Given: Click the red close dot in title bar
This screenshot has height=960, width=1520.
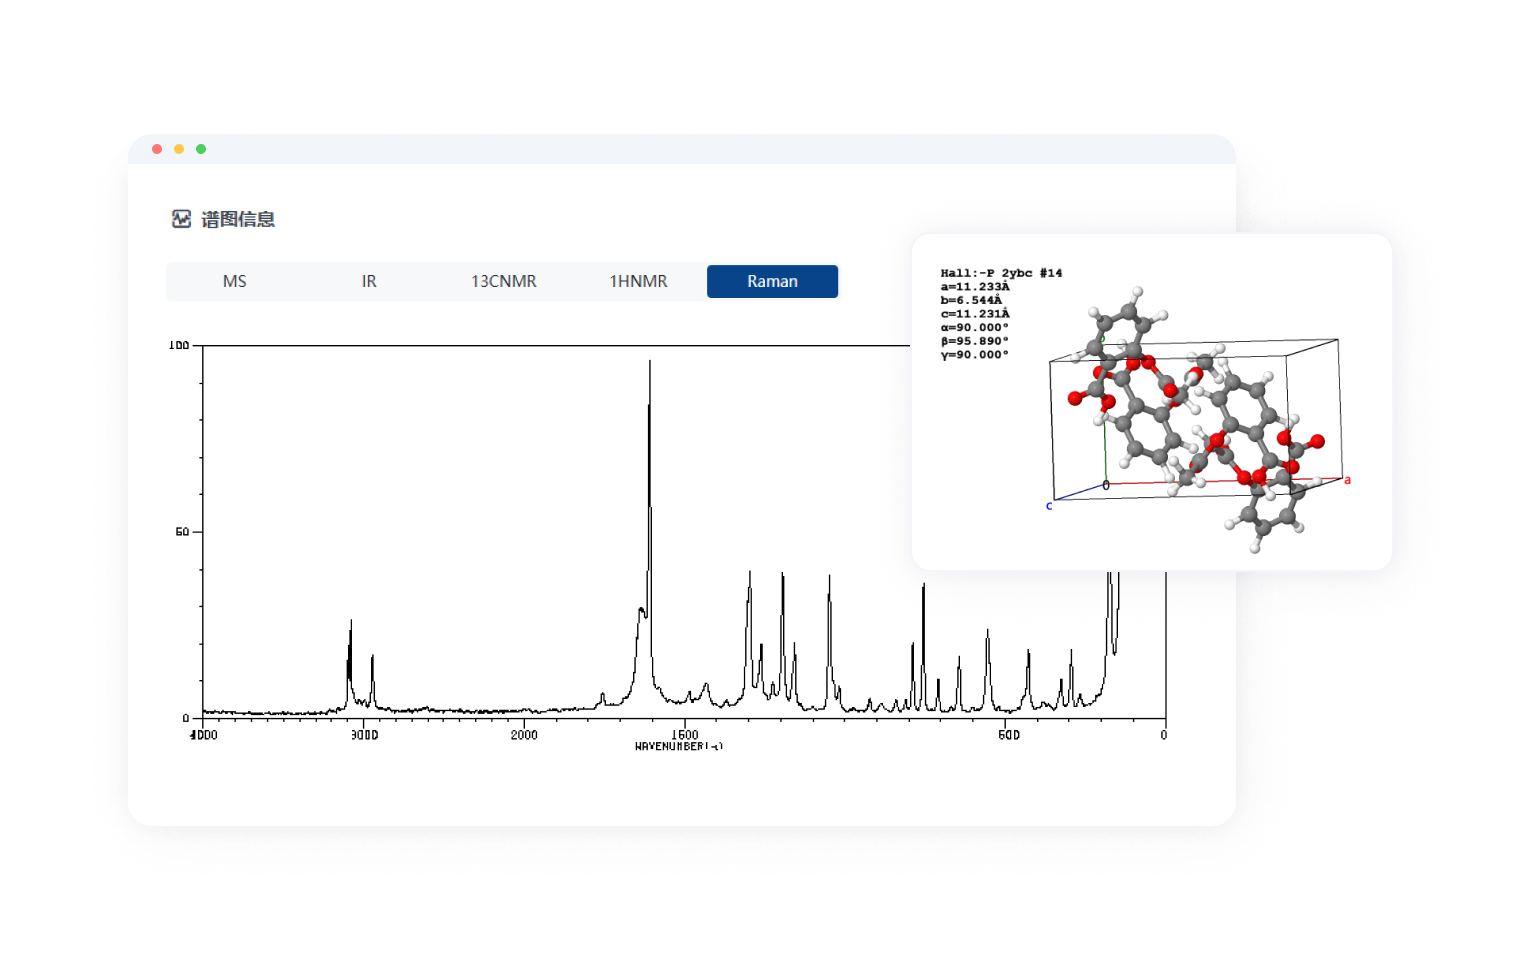Looking at the screenshot, I should tap(157, 149).
